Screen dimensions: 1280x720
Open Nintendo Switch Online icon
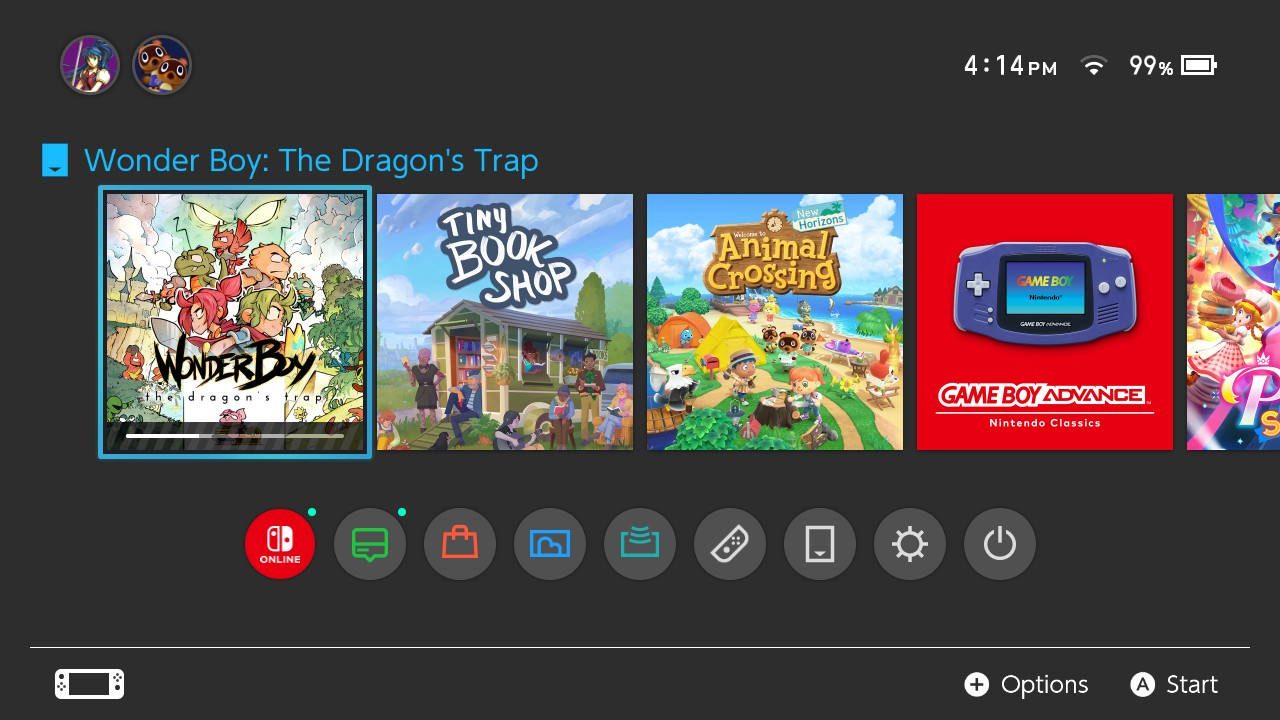[x=280, y=544]
